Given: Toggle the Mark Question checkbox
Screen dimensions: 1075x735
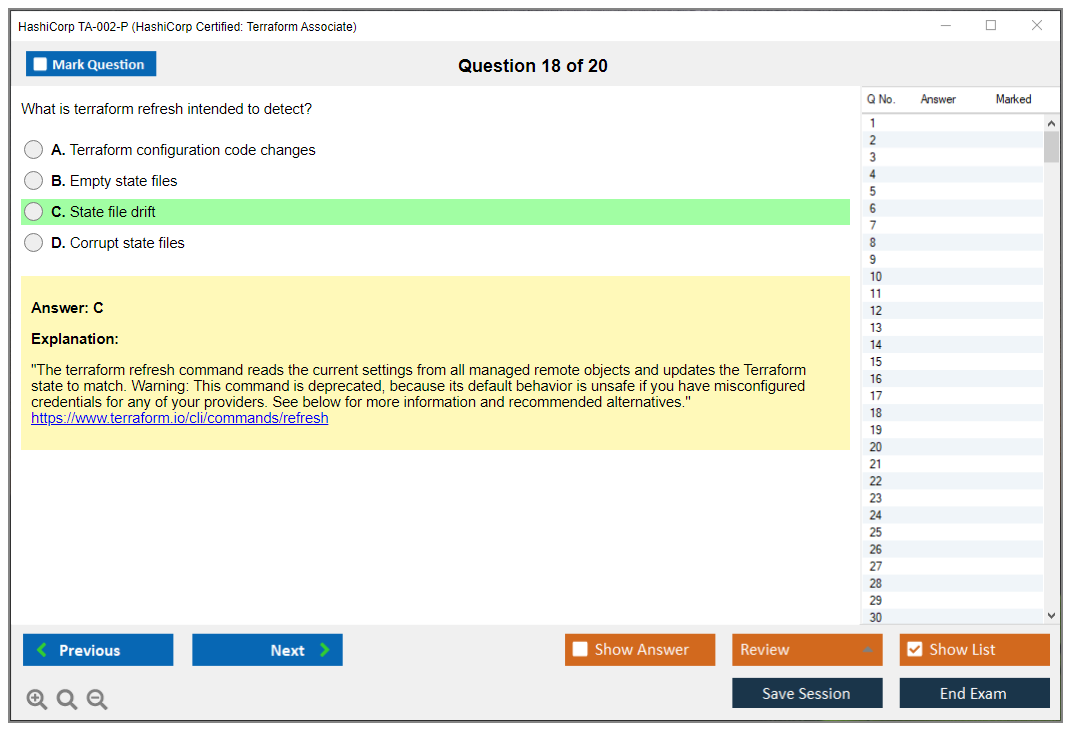Looking at the screenshot, I should [41, 65].
